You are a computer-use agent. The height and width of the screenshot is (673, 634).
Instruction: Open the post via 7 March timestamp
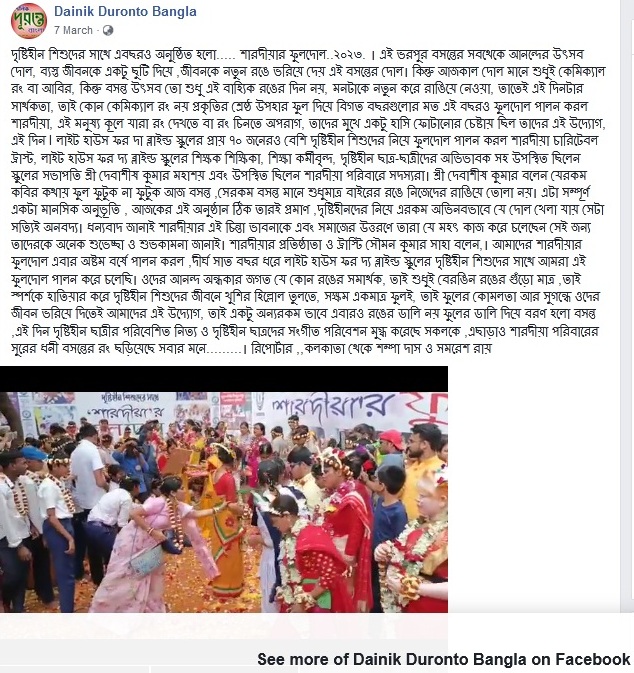(x=73, y=30)
